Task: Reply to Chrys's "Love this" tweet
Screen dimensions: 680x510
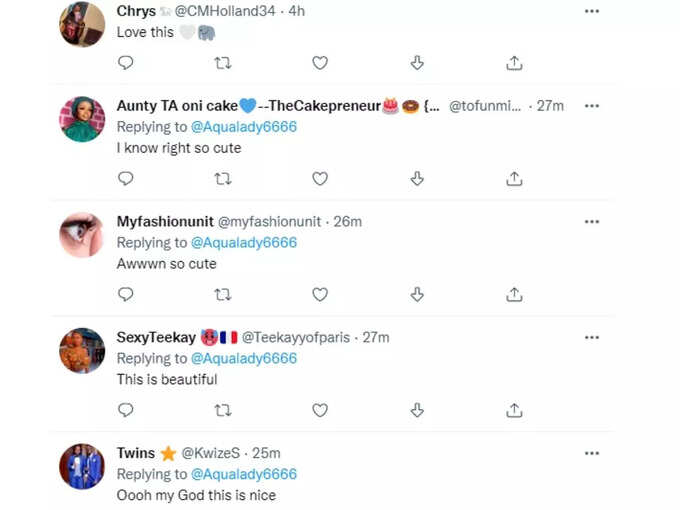Action: (126, 63)
